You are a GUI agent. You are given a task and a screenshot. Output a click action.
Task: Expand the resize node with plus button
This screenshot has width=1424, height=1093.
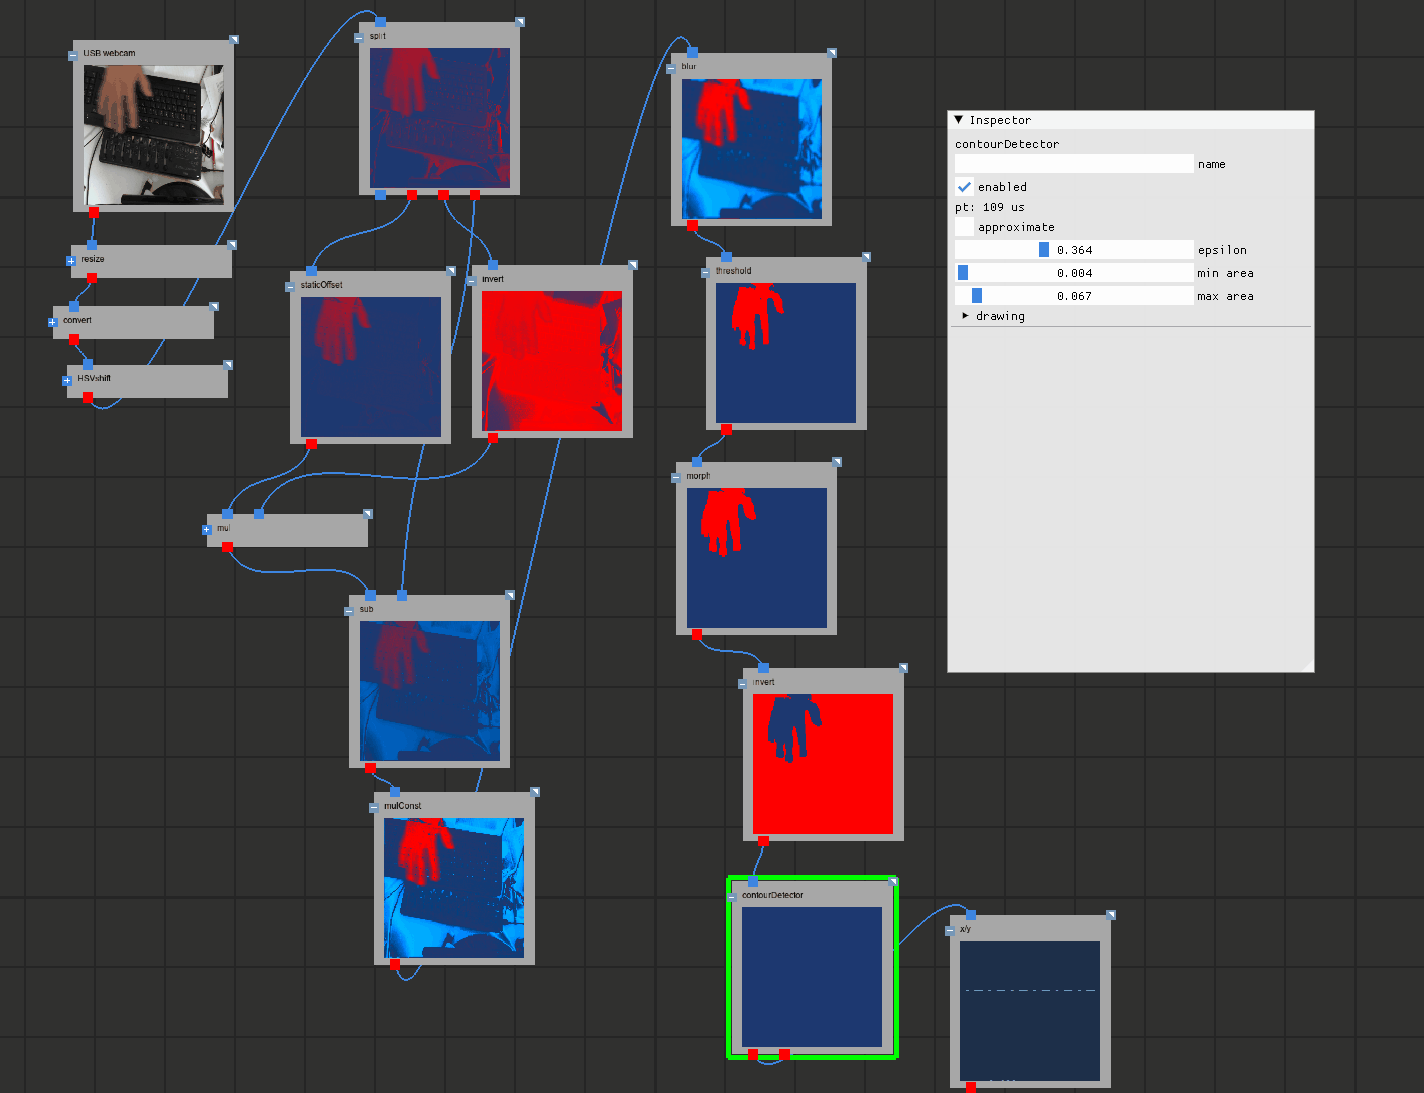coord(71,261)
